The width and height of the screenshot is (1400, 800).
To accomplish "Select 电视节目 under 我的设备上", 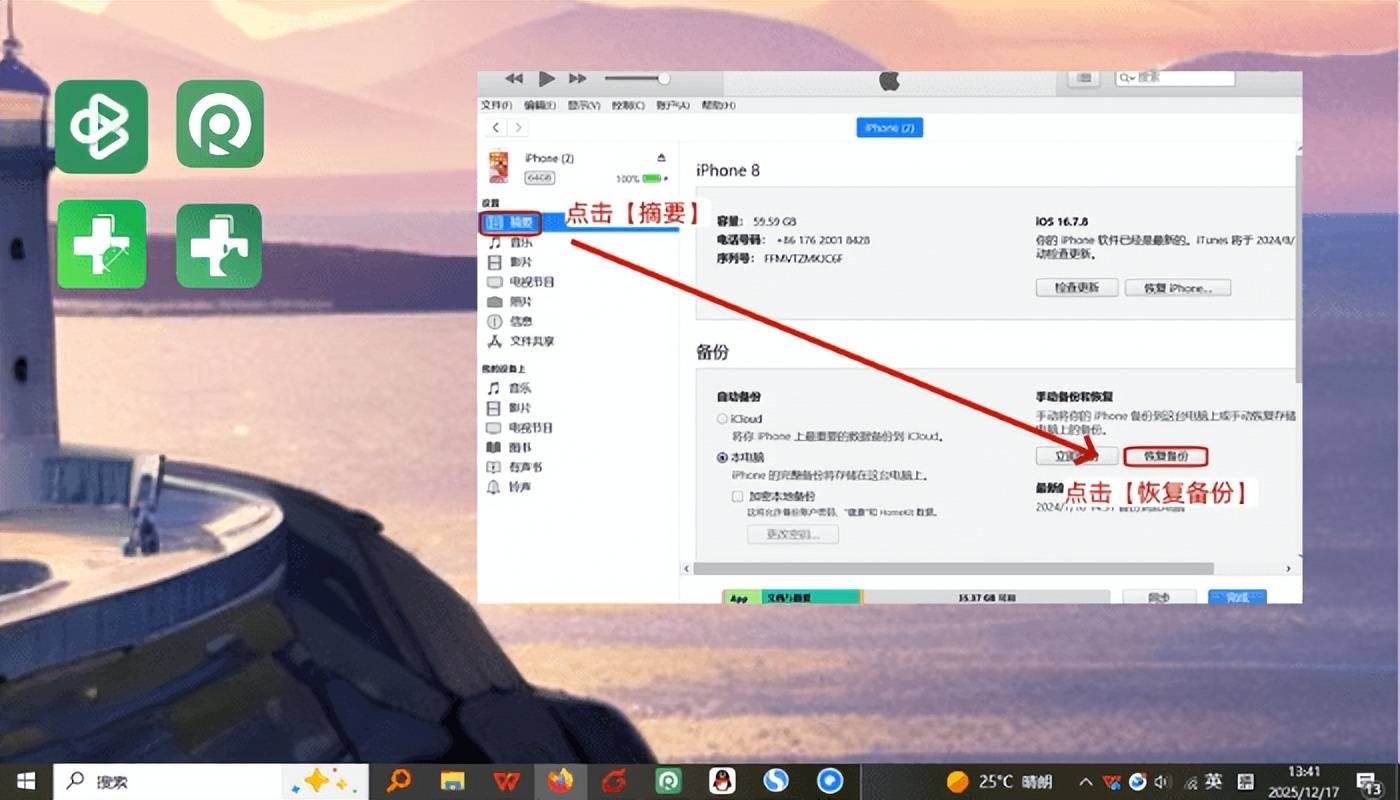I will [520, 428].
